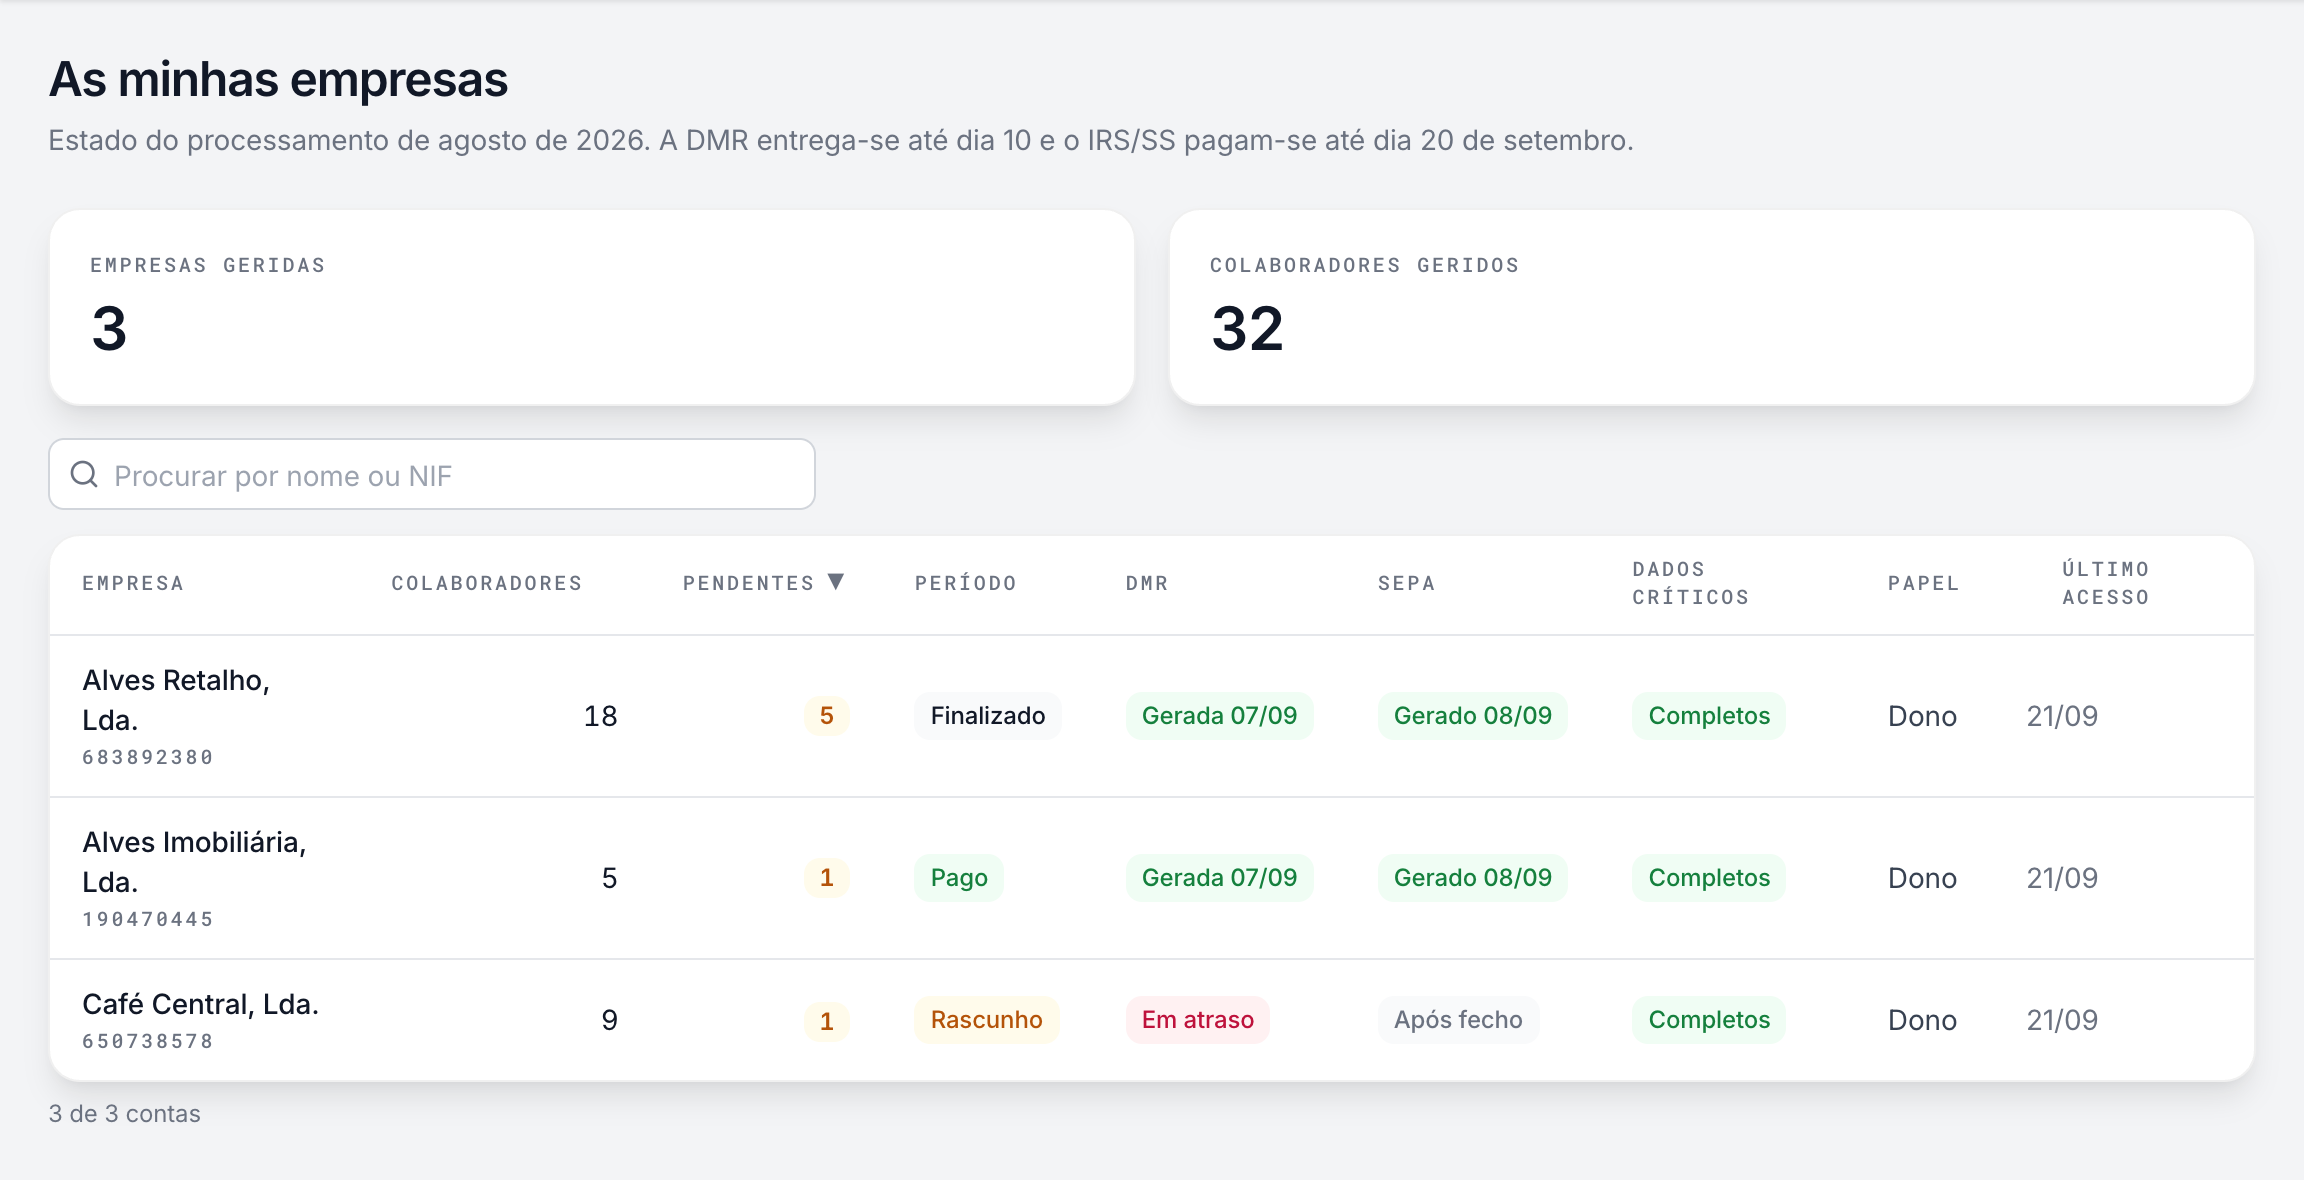Sort by Último Acesso column header

pos(2106,583)
